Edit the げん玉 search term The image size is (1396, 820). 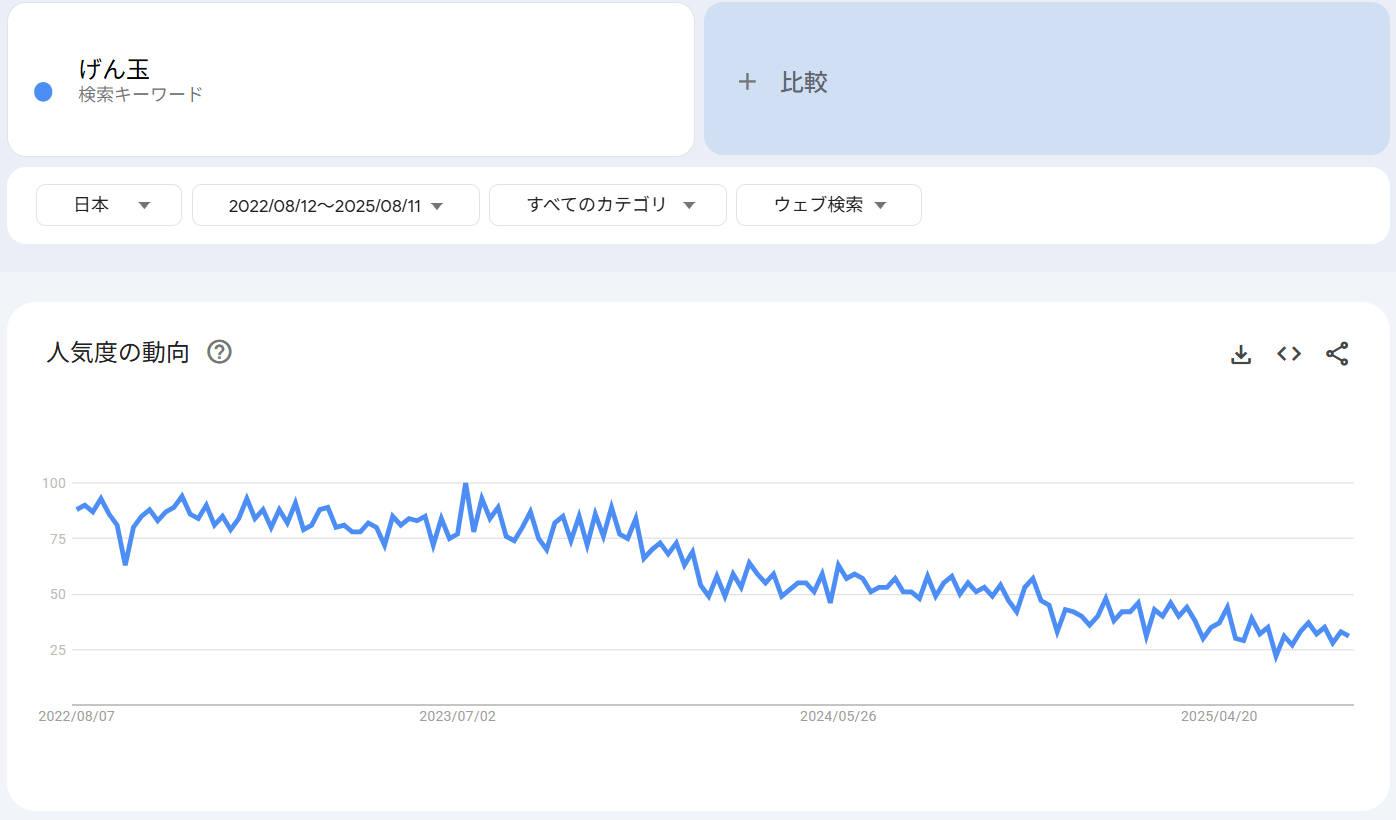(114, 69)
